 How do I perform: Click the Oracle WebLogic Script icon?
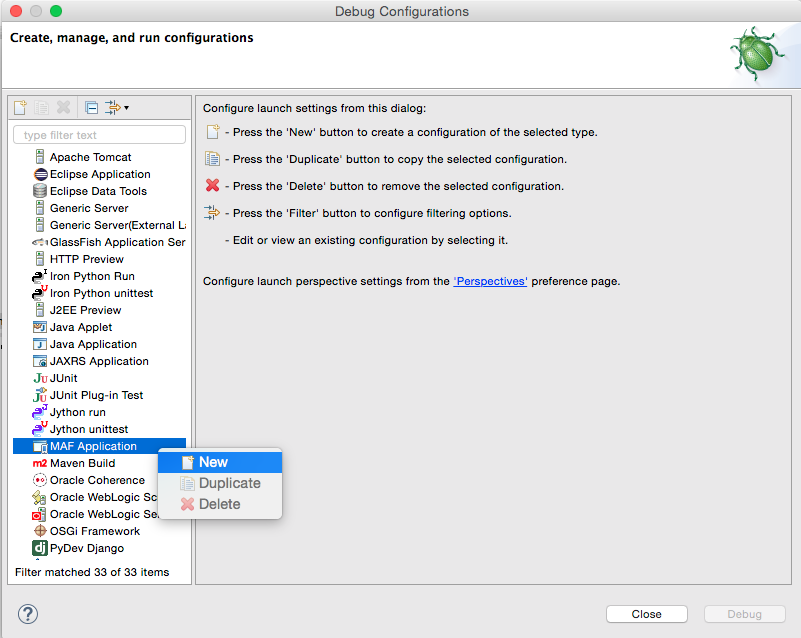click(39, 497)
